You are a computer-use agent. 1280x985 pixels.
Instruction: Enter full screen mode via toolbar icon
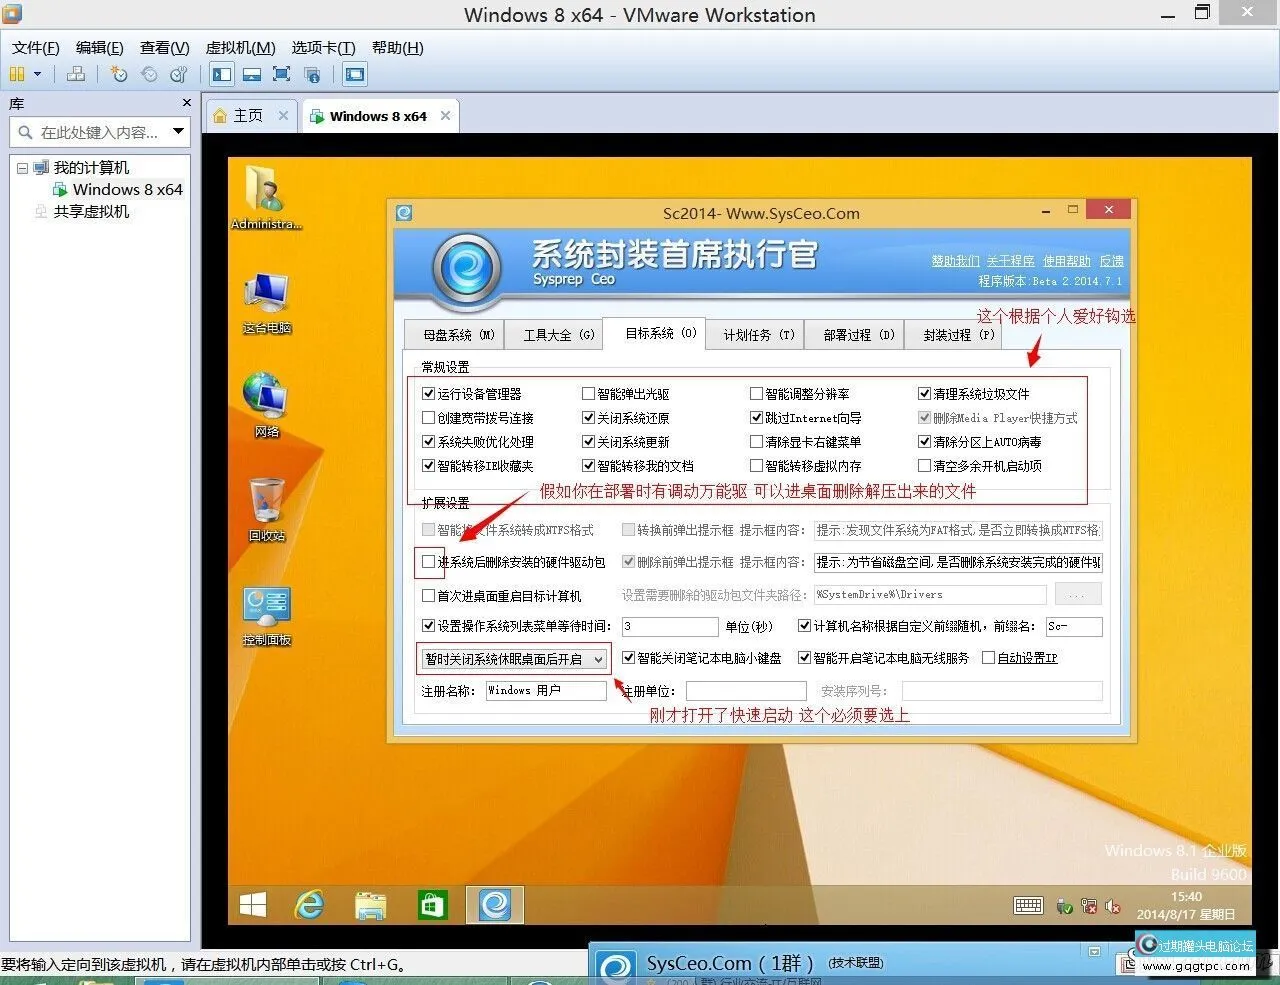[281, 74]
